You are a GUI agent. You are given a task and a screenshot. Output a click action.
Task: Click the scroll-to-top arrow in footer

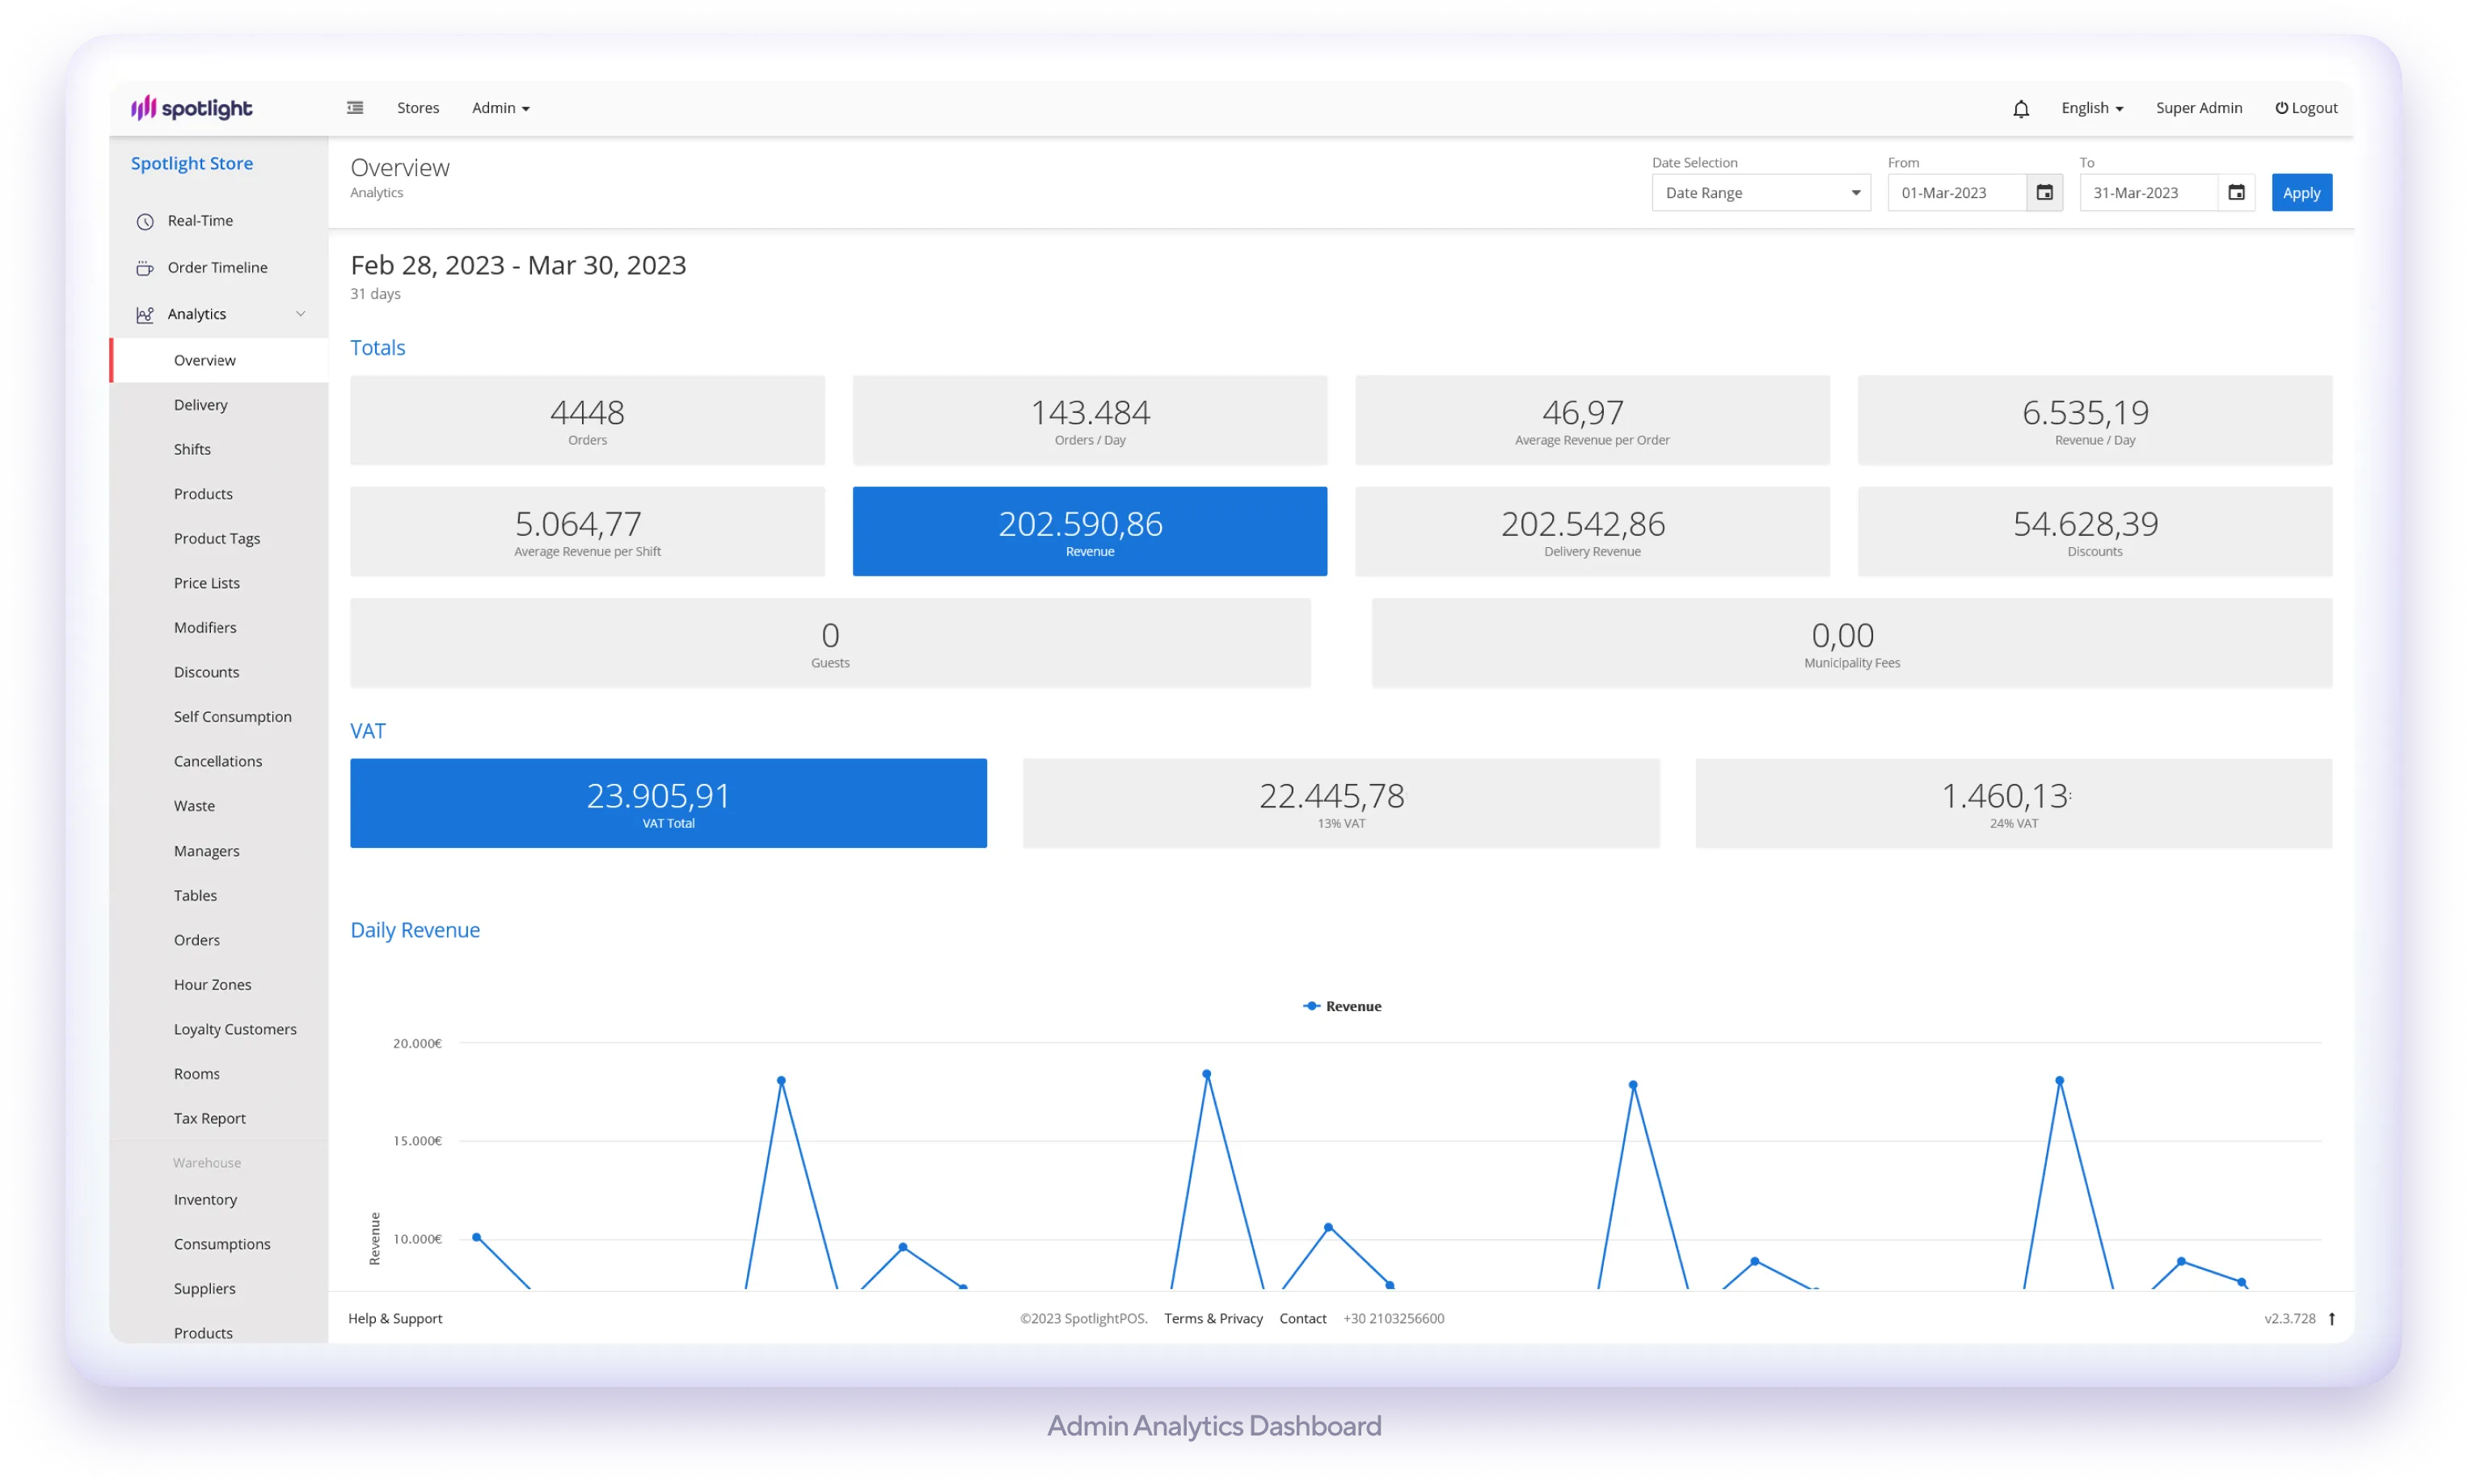(x=2331, y=1319)
